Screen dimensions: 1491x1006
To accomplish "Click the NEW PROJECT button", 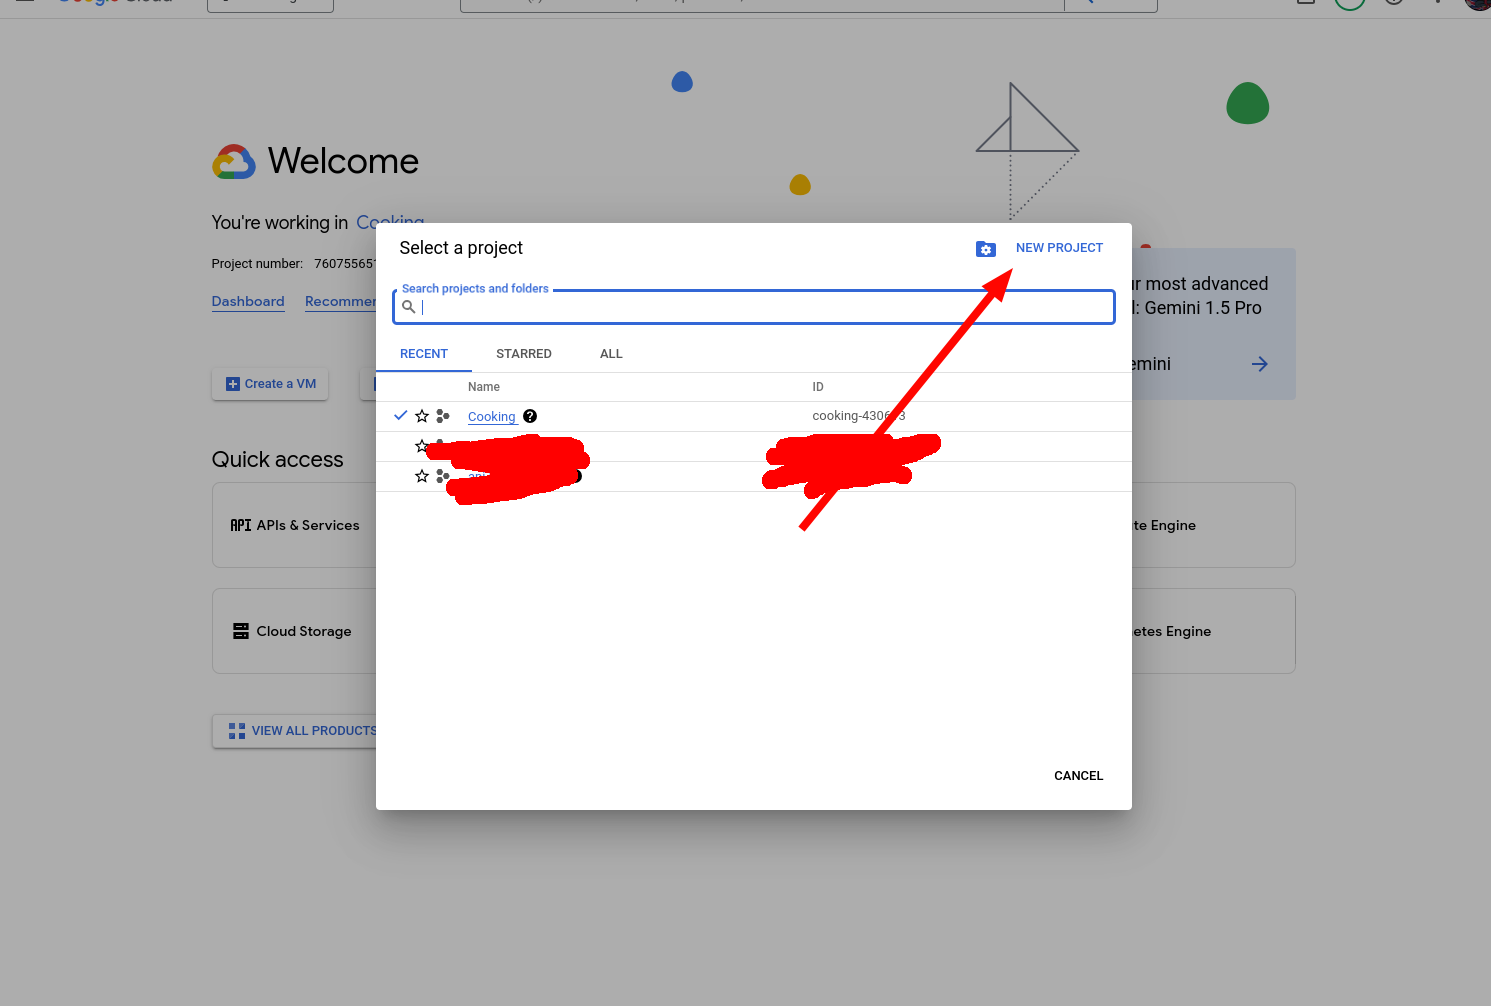I will [x=1059, y=248].
